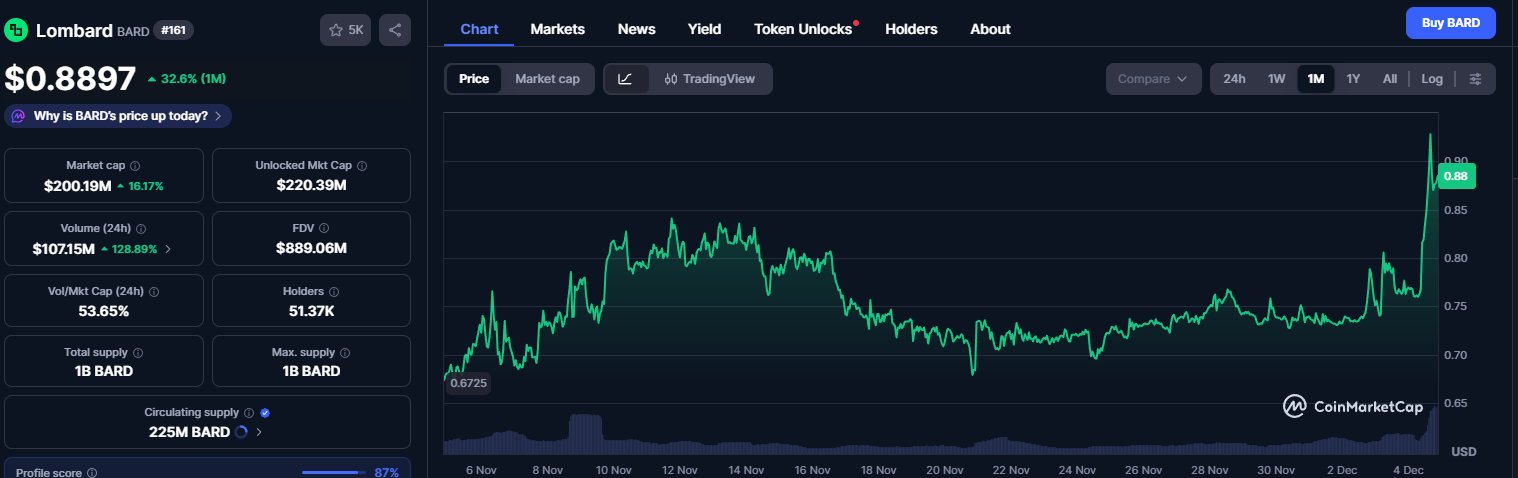Viewport: 1518px width, 478px height.
Task: Click the Market cap info icon
Action: 135,166
